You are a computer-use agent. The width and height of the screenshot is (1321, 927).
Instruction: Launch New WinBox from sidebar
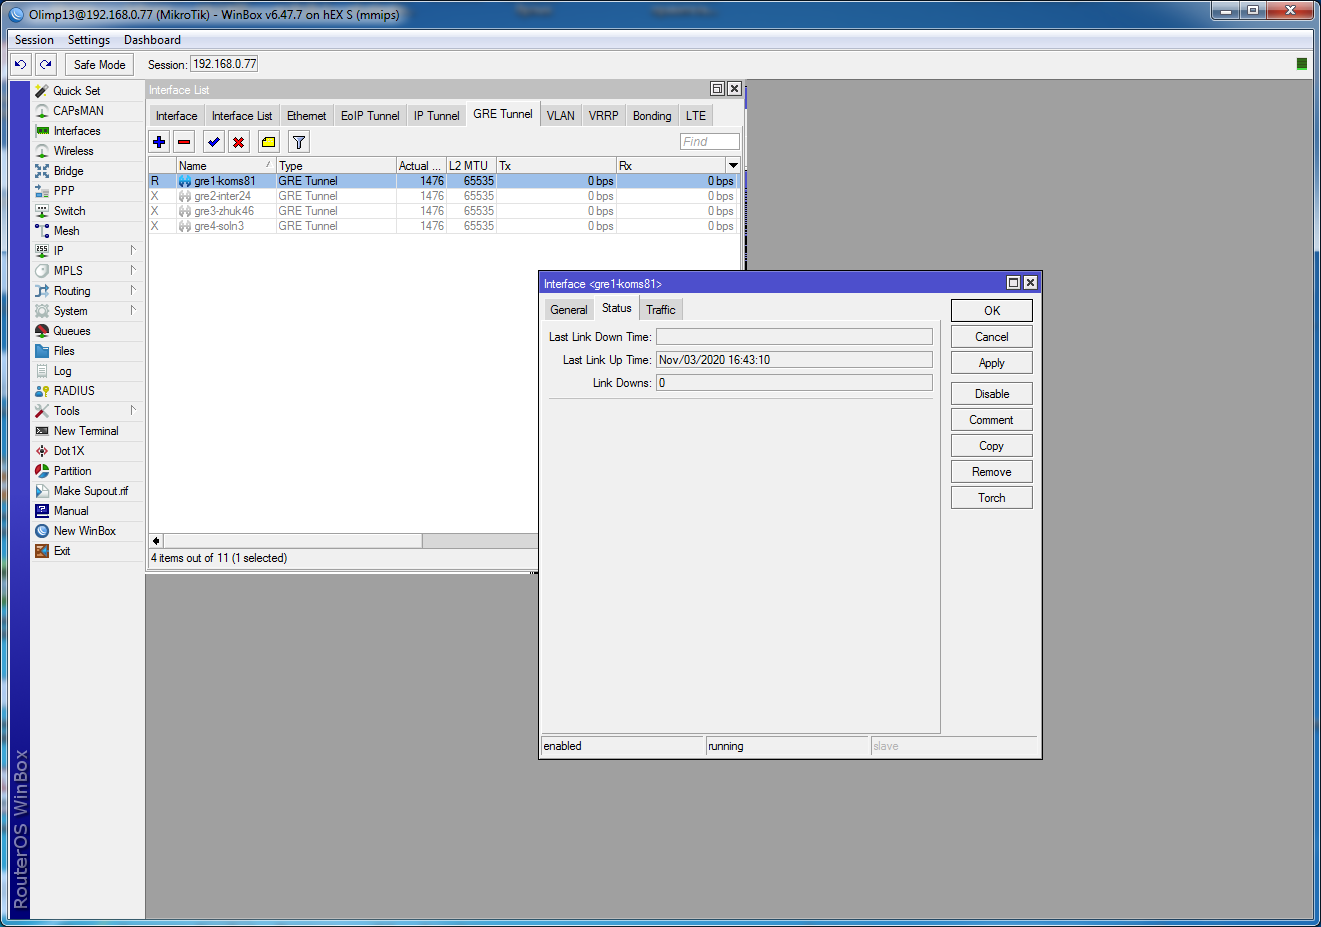88,531
